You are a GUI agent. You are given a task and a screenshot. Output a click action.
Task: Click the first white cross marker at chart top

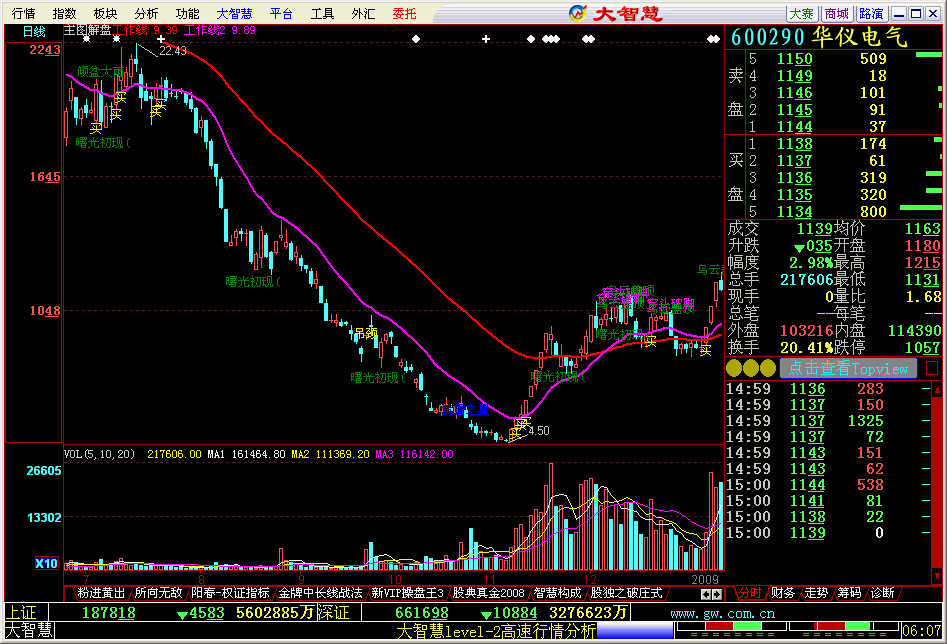pos(161,39)
